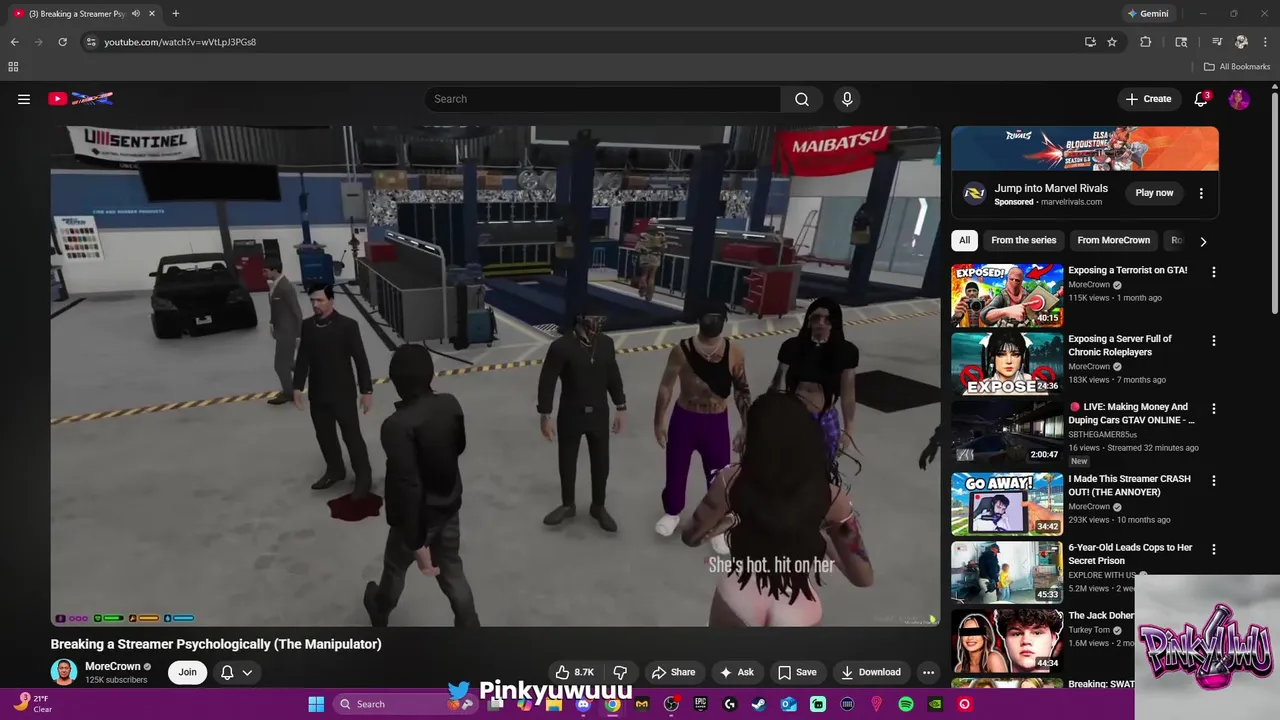Open Steam from the taskbar
This screenshot has width=1280, height=720.
[x=759, y=704]
